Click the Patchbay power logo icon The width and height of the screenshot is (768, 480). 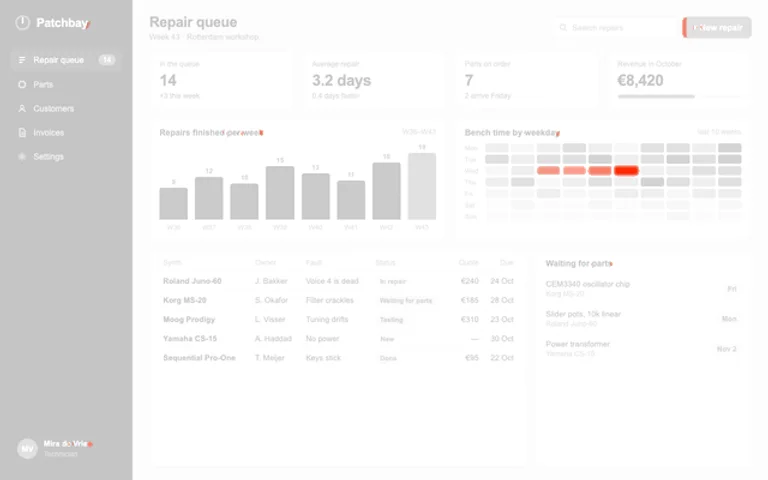[x=23, y=23]
